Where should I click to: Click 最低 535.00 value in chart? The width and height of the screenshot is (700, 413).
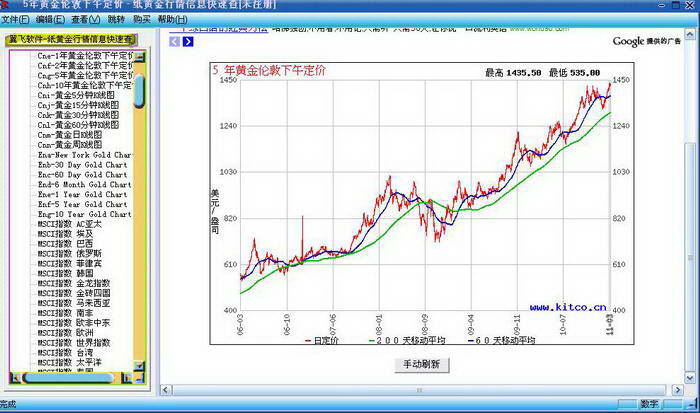click(x=575, y=73)
